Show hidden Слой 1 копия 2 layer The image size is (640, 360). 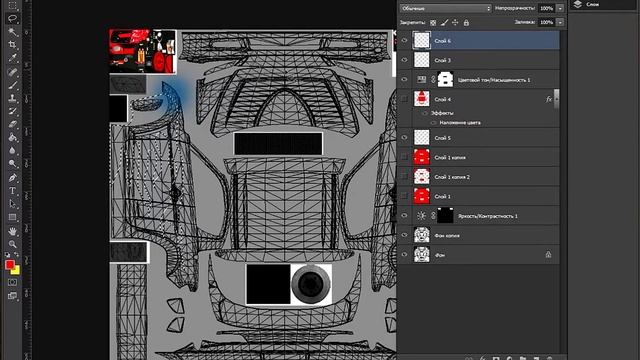404,176
